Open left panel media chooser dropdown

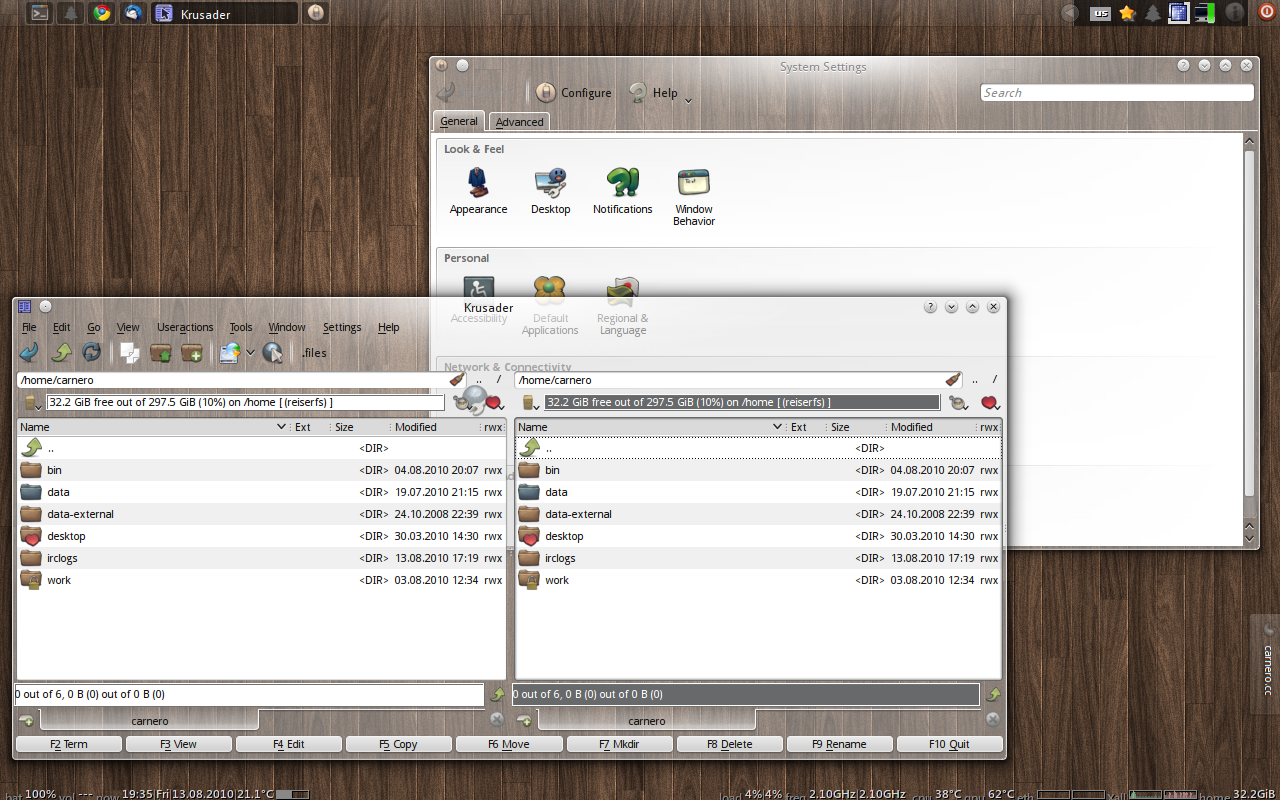[x=32, y=402]
